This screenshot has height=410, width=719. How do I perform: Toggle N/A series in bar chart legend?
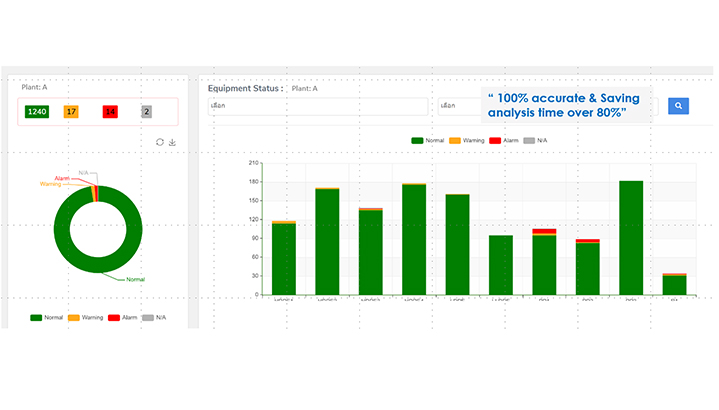click(x=536, y=141)
